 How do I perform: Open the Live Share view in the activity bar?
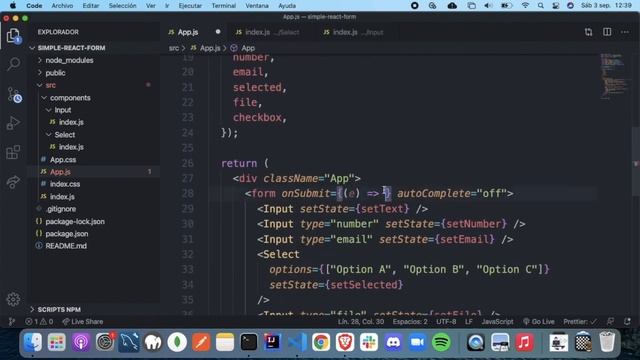pyautogui.click(x=13, y=181)
